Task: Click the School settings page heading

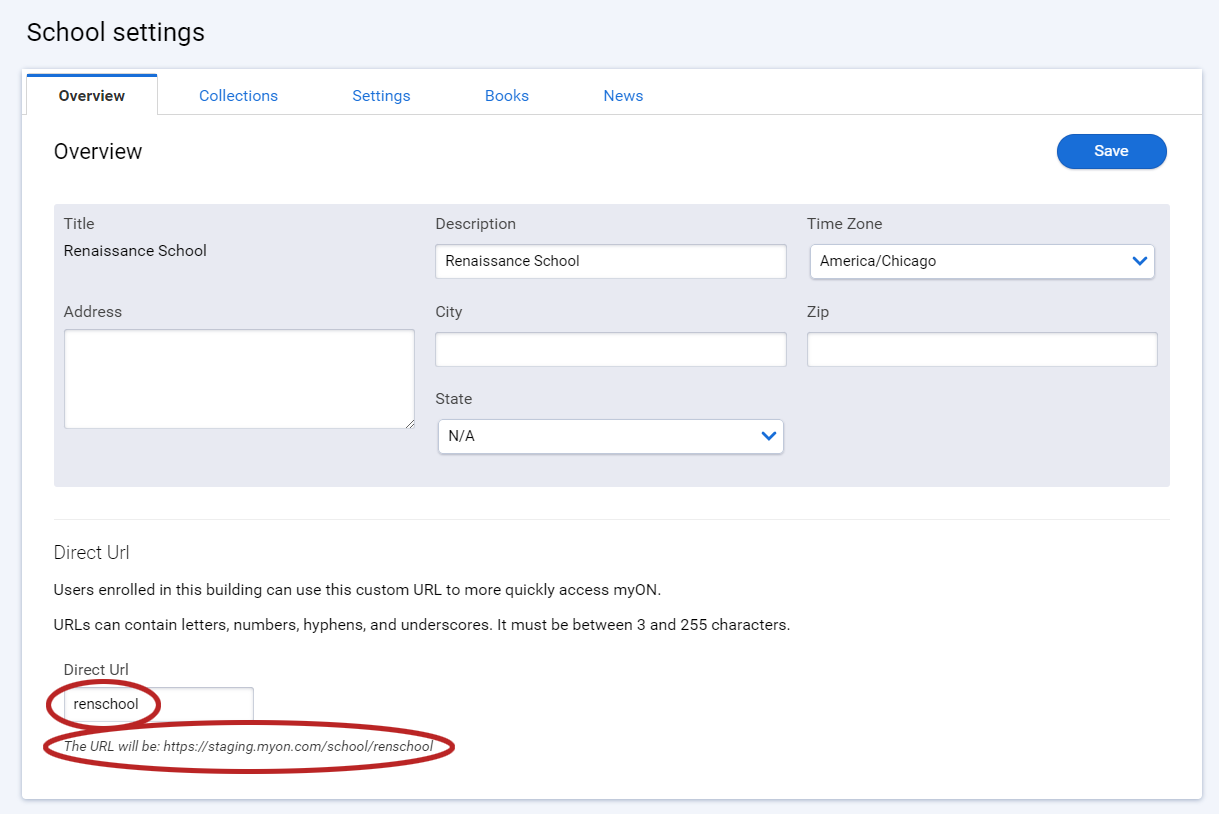Action: coord(116,32)
